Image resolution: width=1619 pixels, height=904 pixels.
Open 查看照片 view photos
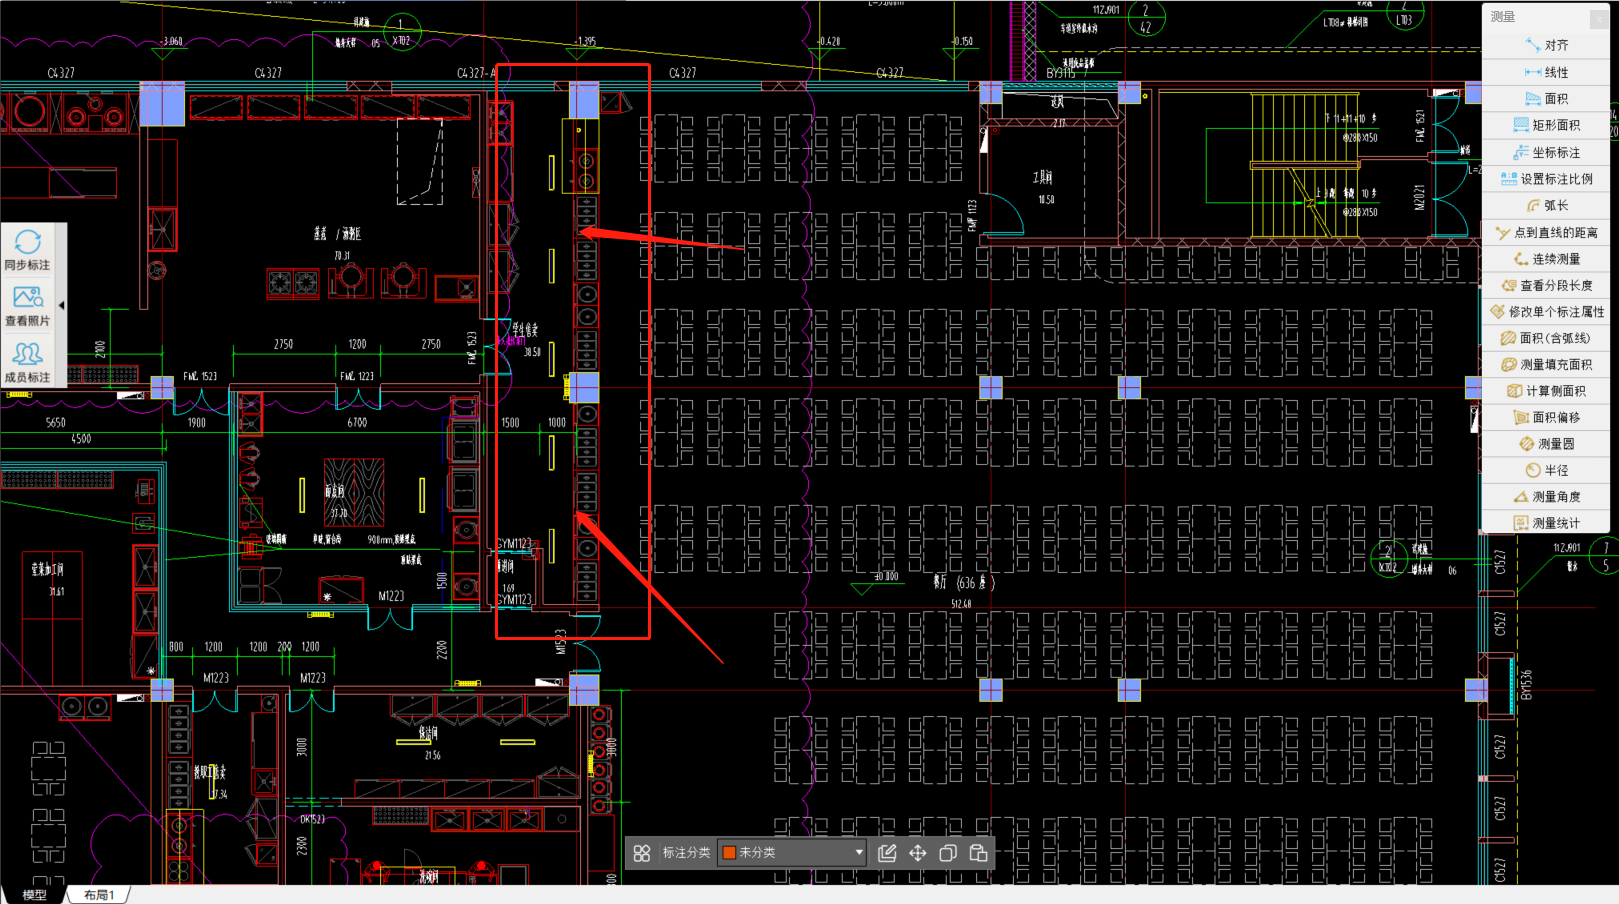pos(27,306)
